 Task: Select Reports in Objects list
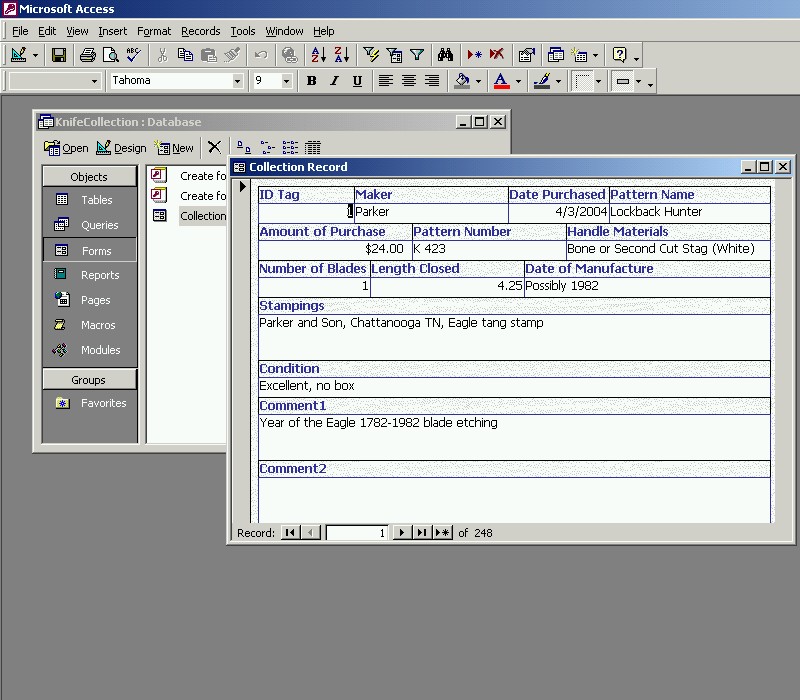pyautogui.click(x=90, y=275)
